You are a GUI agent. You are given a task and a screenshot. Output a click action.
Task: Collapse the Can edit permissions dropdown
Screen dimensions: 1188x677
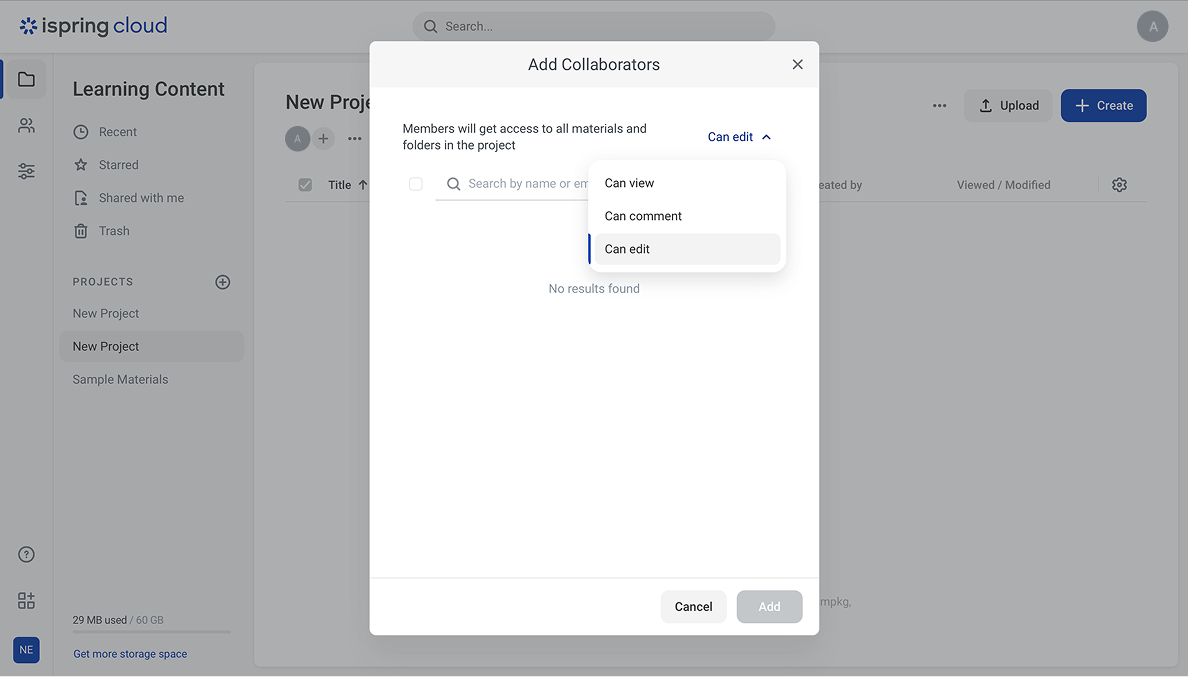[739, 136]
